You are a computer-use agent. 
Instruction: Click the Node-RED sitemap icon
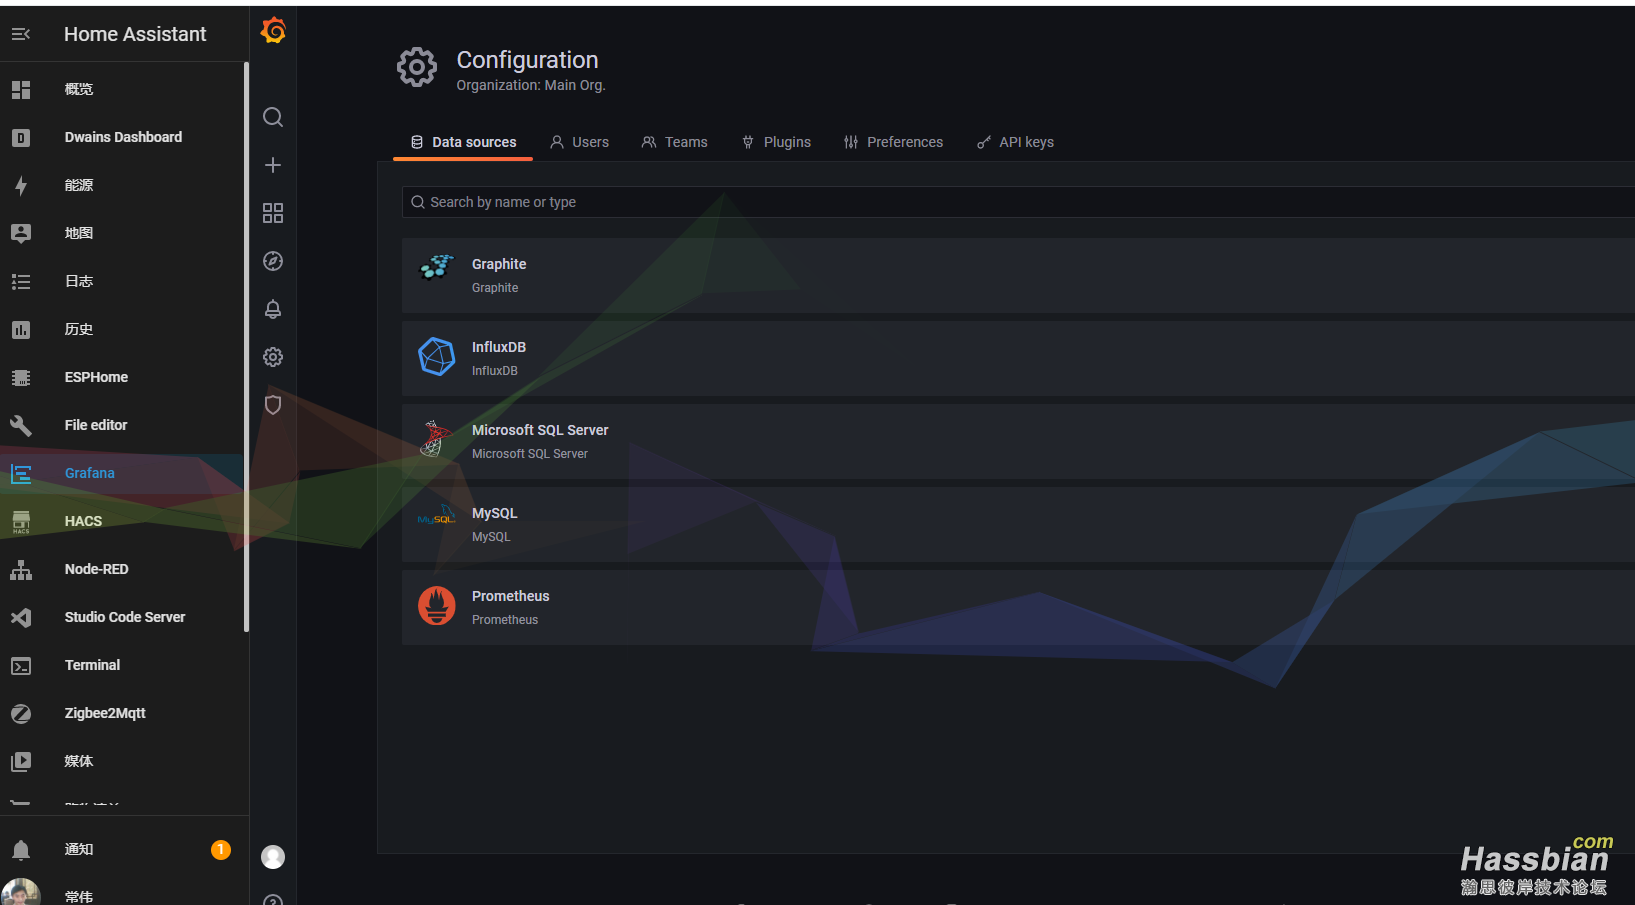[x=21, y=569]
